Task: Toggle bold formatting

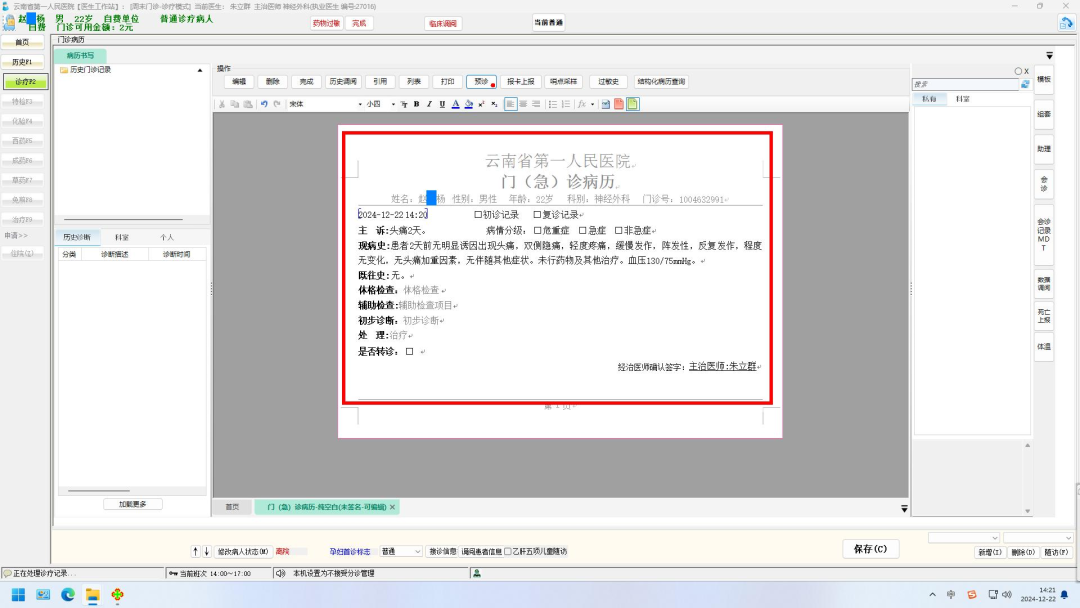Action: 416,104
